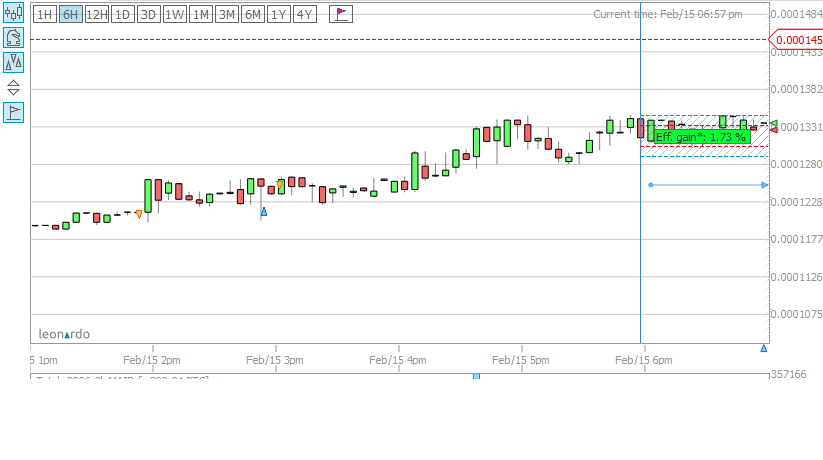Click the Eff. gain 1.73 % label
The width and height of the screenshot is (823, 460).
tap(702, 137)
